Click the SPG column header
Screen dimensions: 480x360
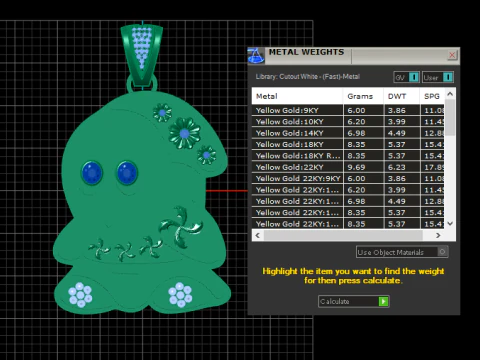pos(432,96)
